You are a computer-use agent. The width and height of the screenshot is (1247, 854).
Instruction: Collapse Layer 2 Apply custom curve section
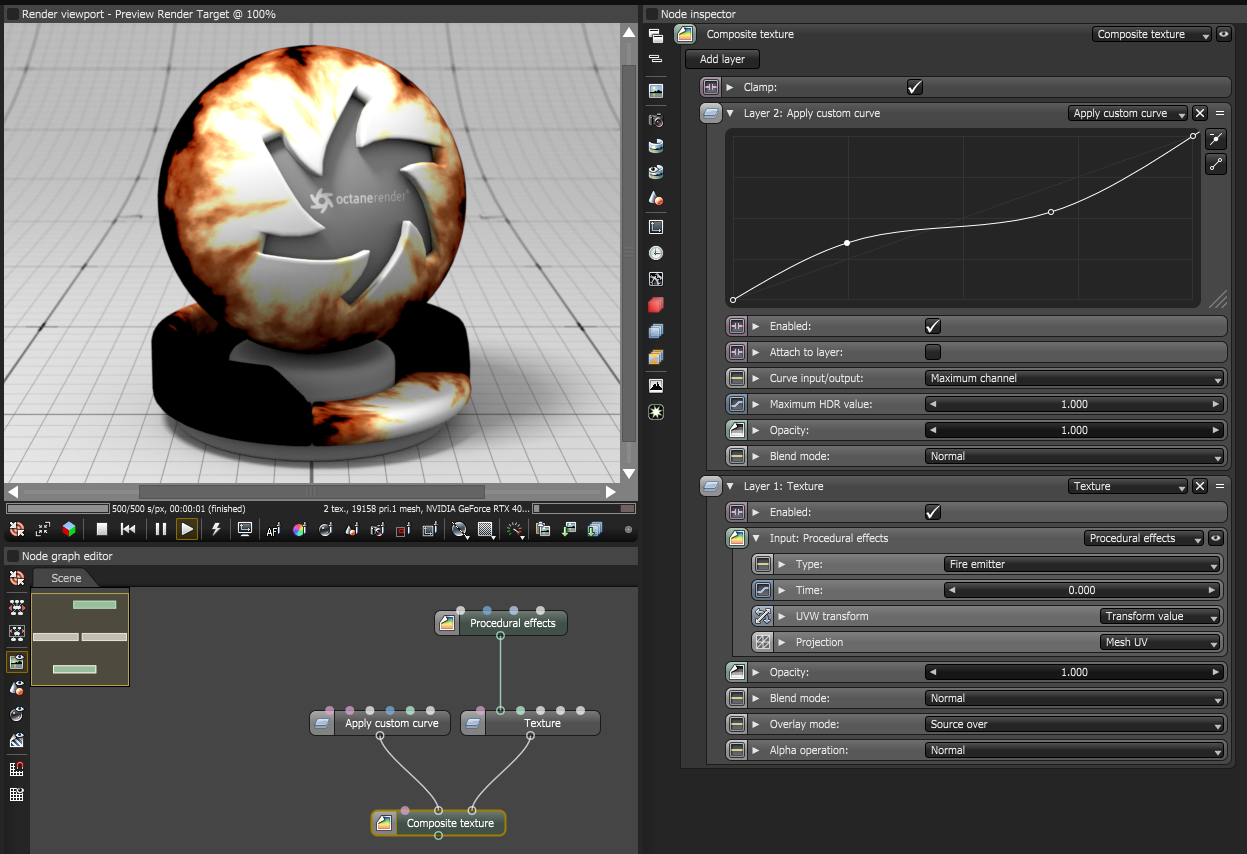tap(731, 113)
